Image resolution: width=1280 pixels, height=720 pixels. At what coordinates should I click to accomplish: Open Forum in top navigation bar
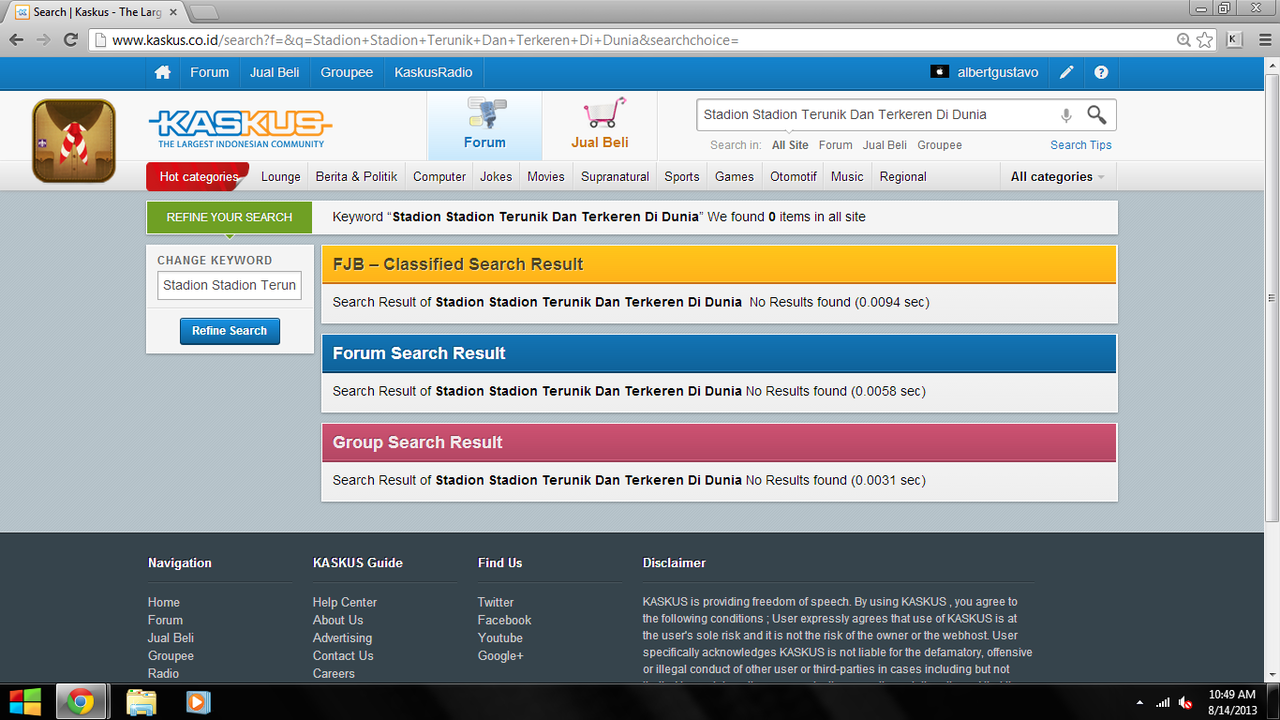point(210,73)
